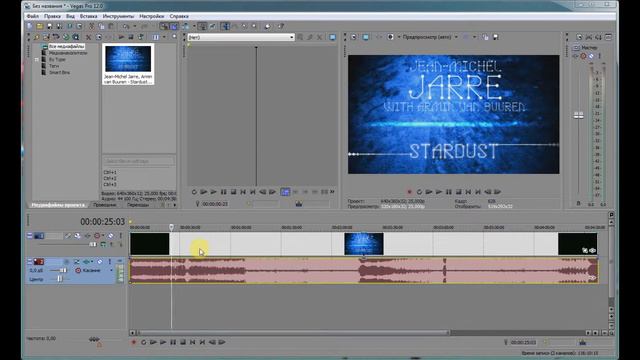Switch to Проводник tab

click(x=104, y=205)
